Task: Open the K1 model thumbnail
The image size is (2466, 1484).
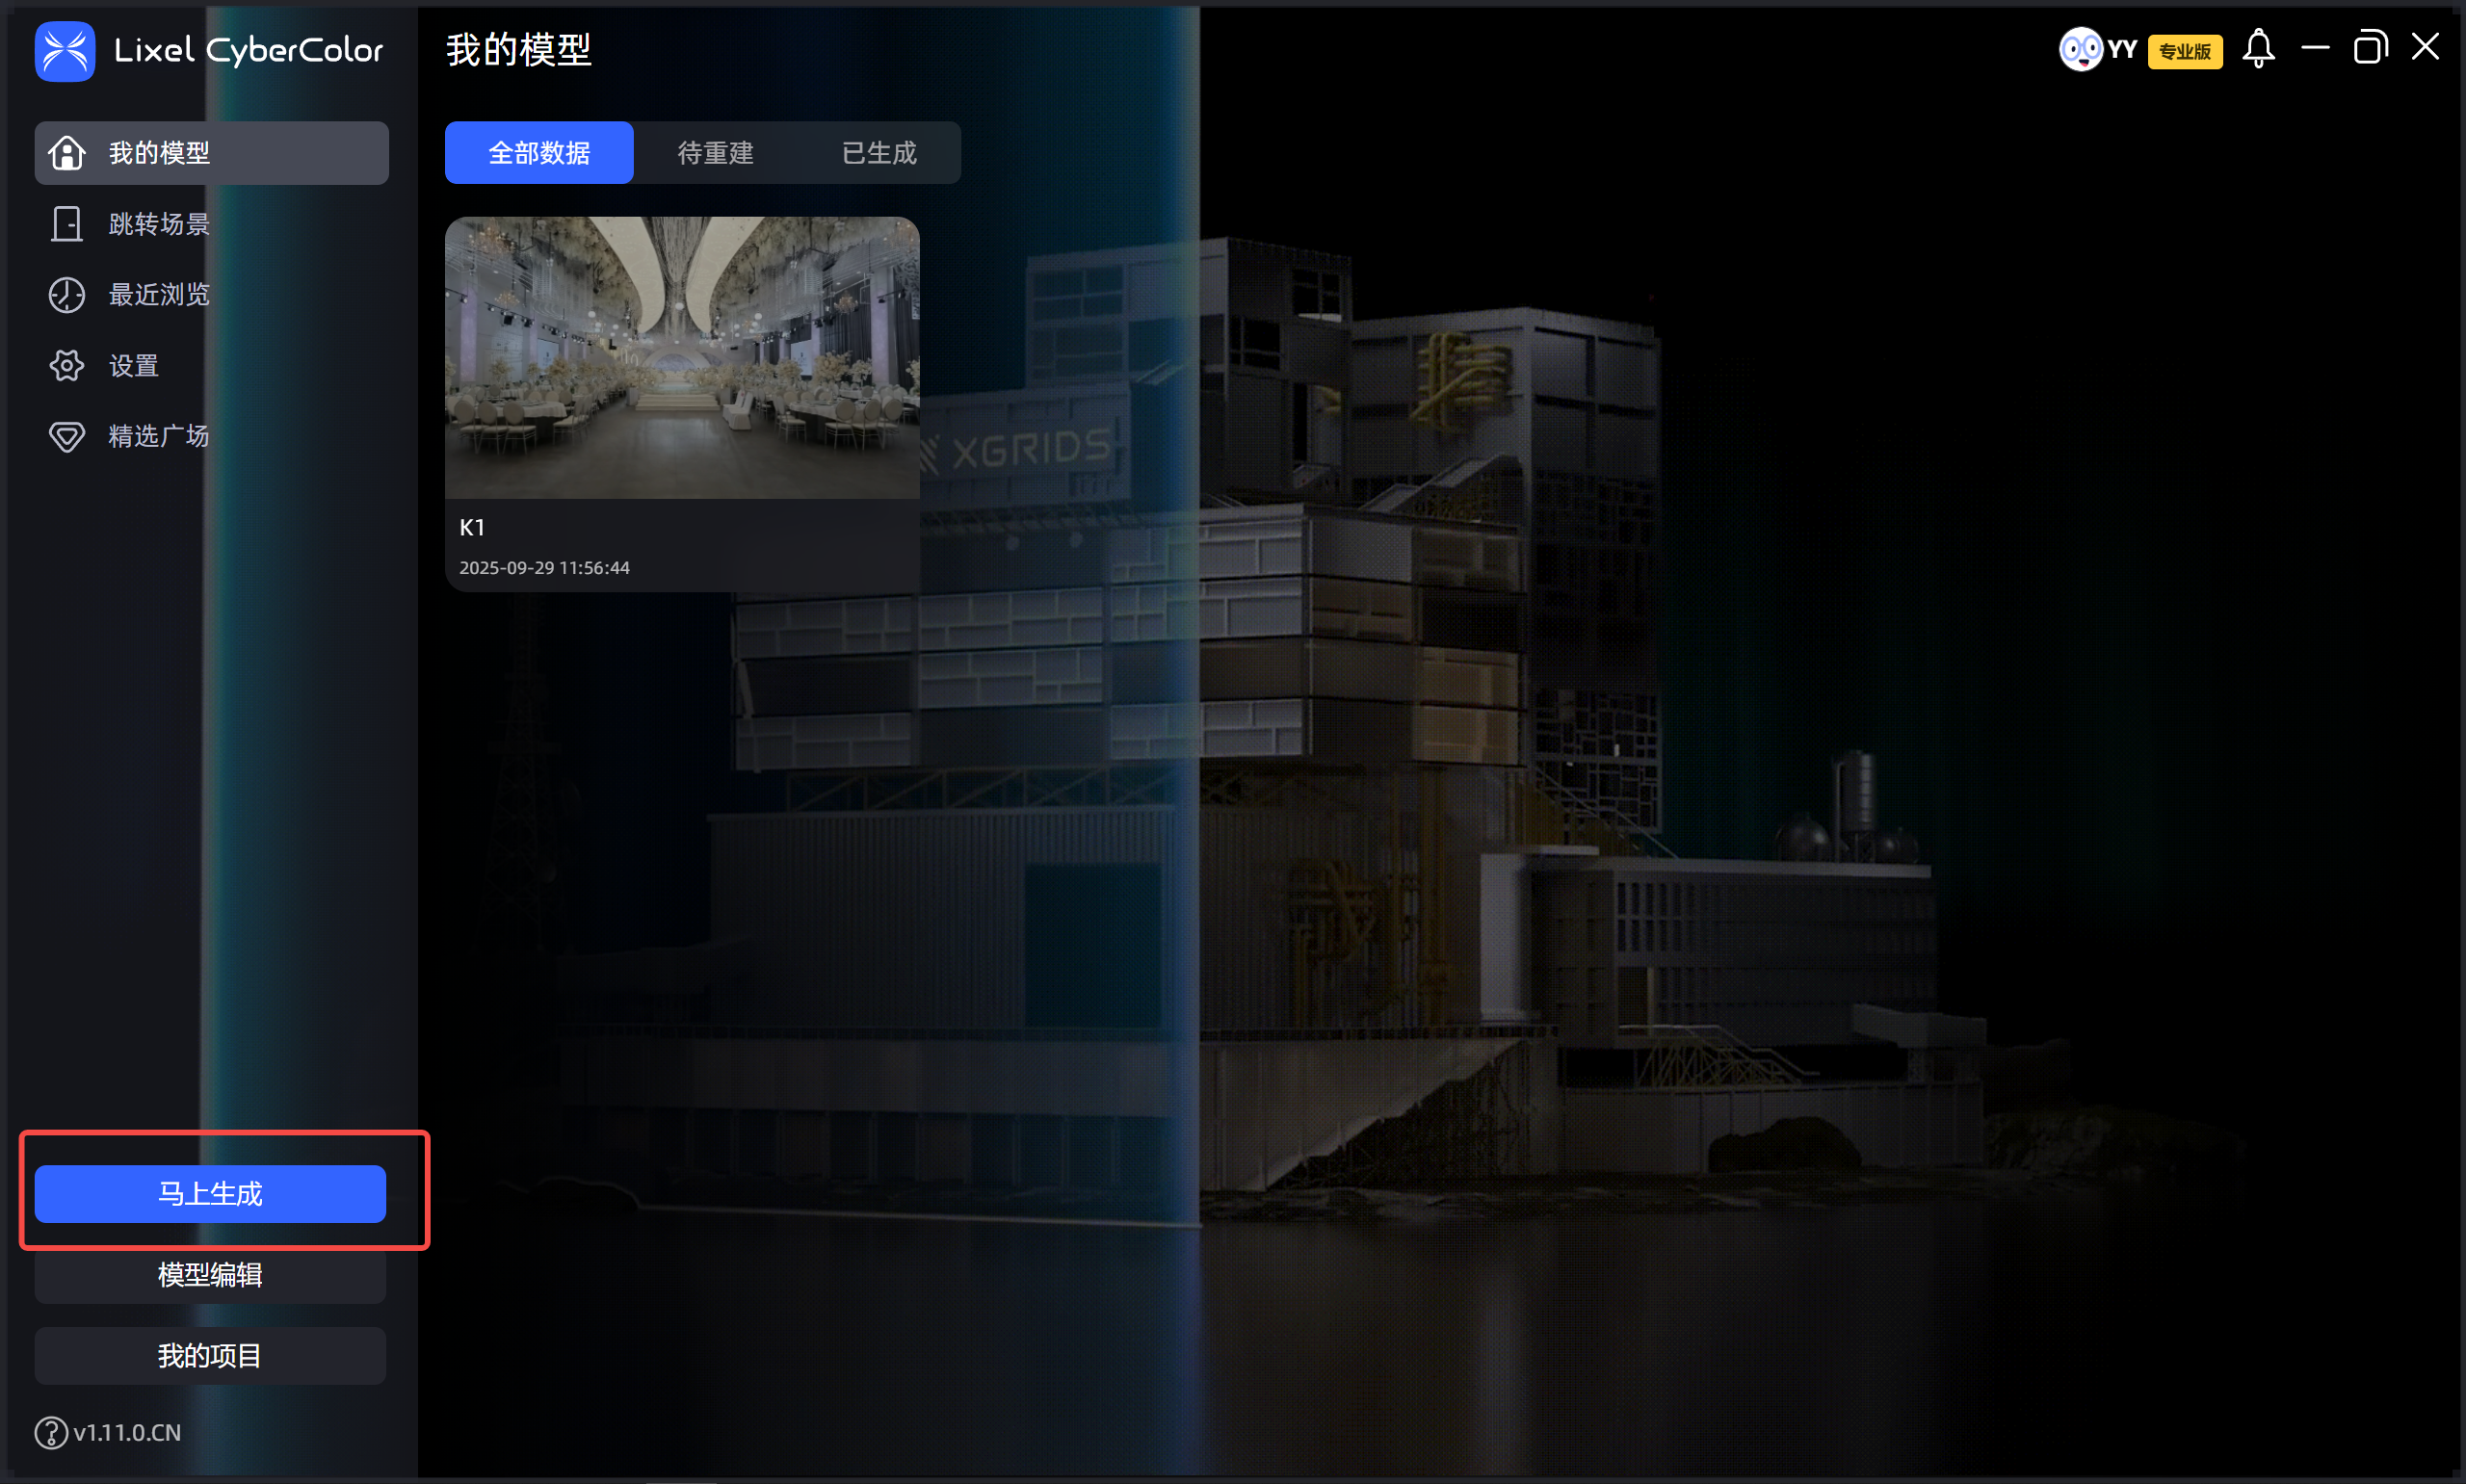Action: [x=682, y=358]
